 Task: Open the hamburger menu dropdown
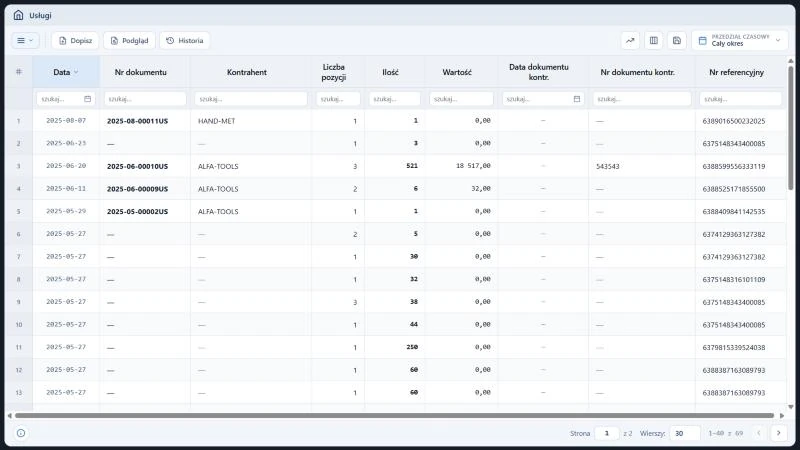(x=25, y=40)
